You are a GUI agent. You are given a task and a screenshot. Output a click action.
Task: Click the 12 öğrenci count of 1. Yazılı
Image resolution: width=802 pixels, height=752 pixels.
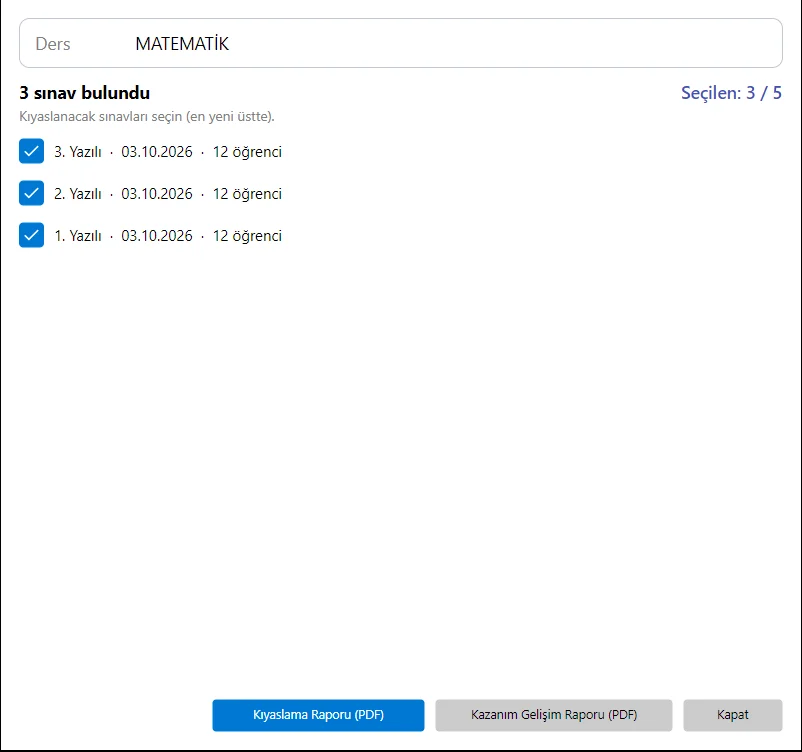click(x=247, y=236)
